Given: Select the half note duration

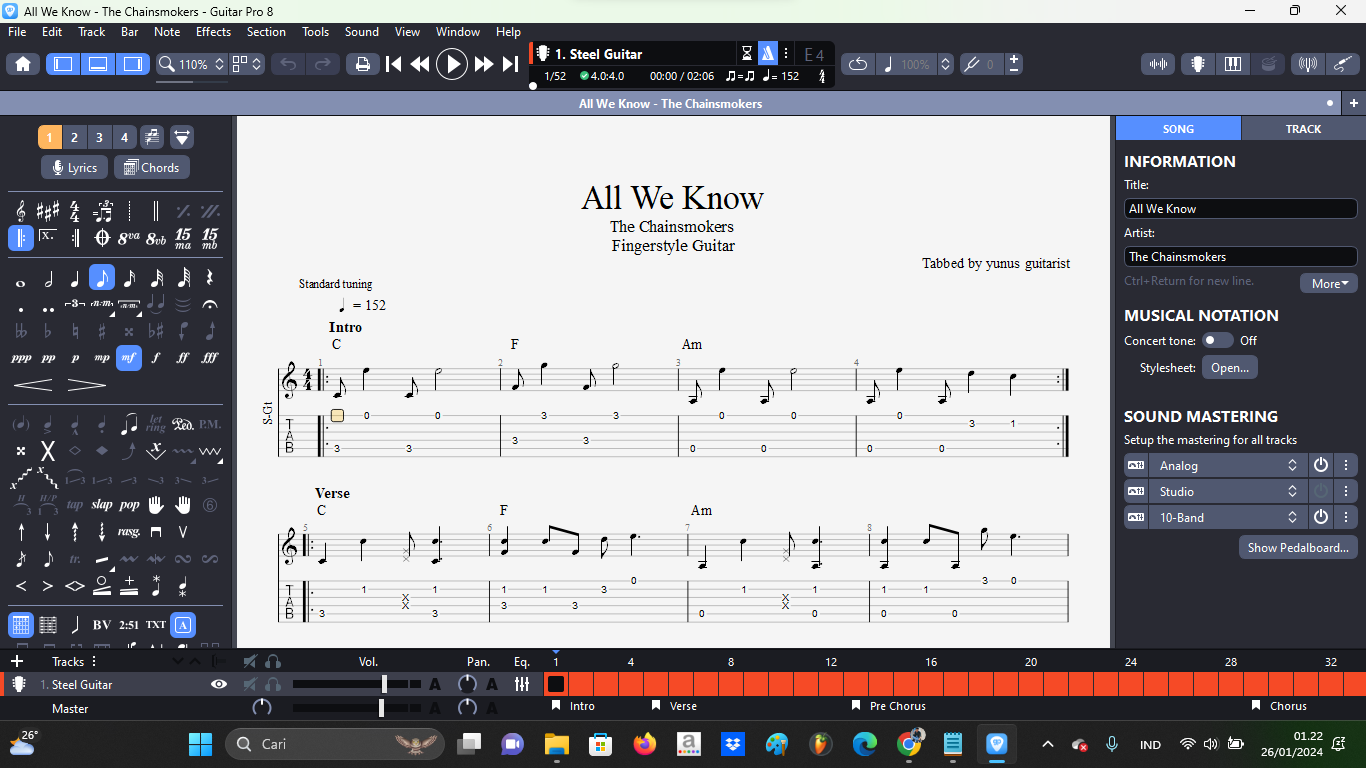Looking at the screenshot, I should pos(47,278).
